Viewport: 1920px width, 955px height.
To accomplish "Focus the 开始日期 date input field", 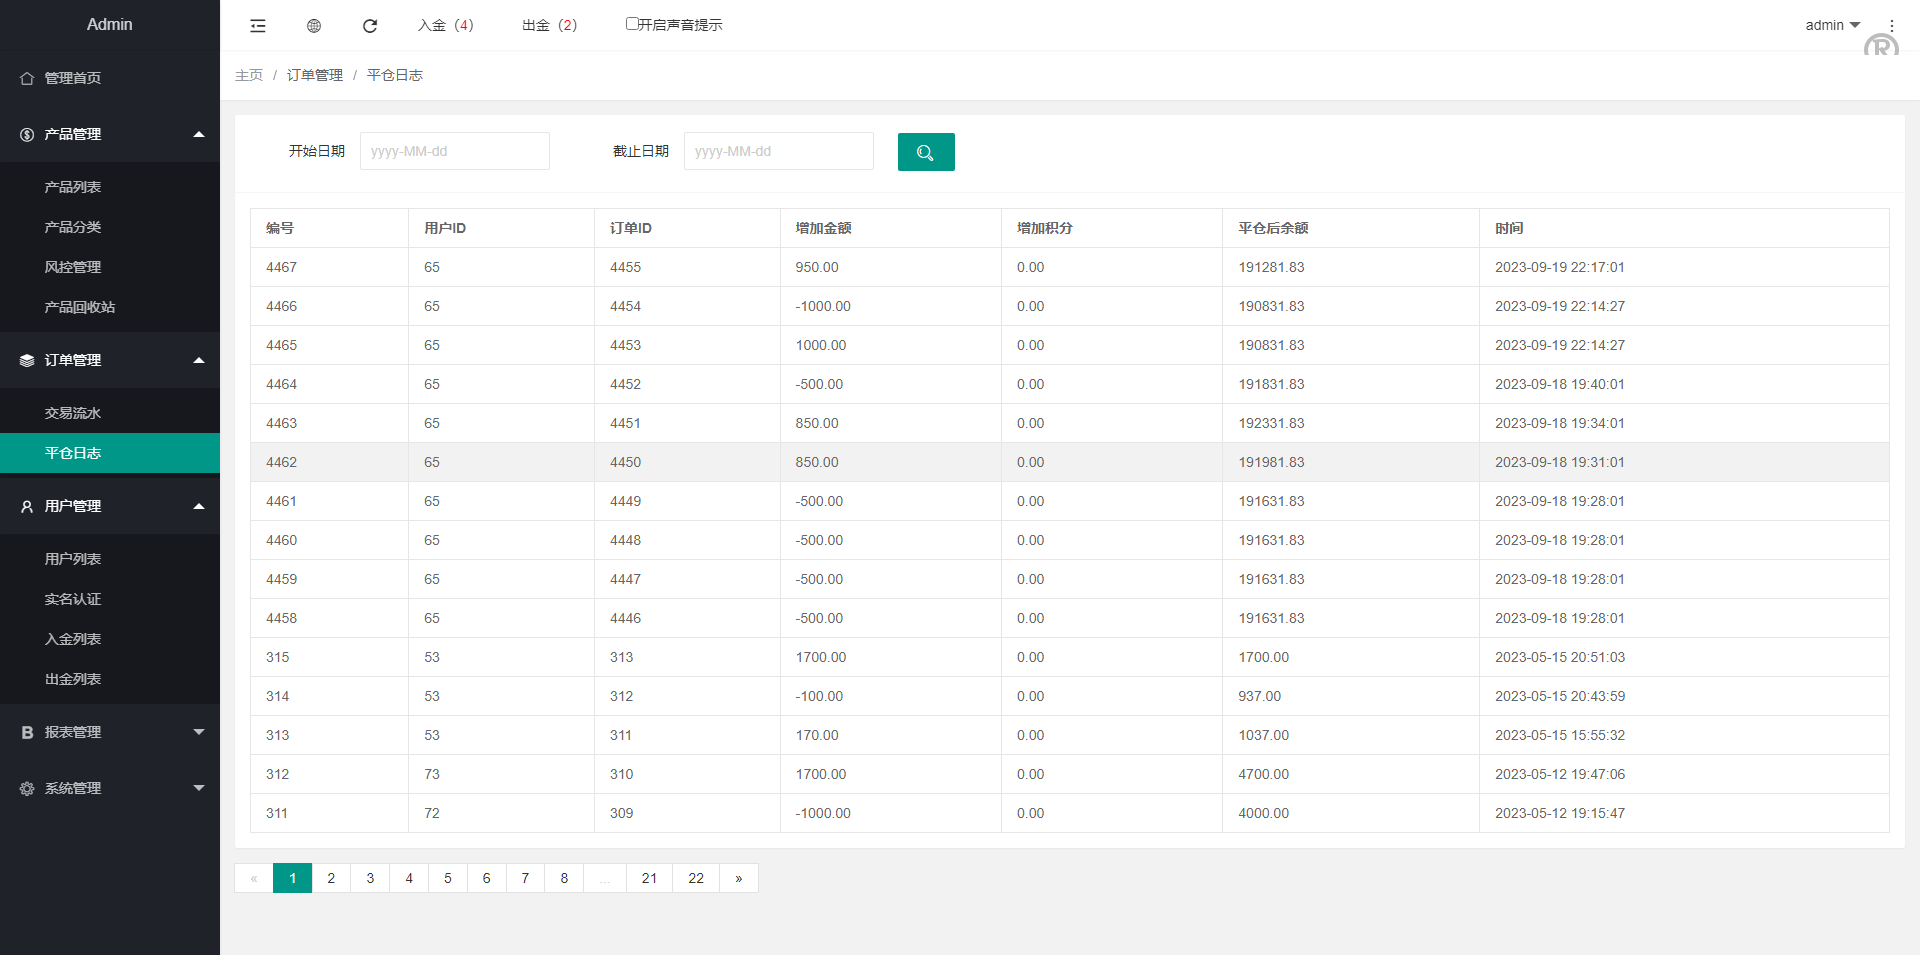I will 454,151.
